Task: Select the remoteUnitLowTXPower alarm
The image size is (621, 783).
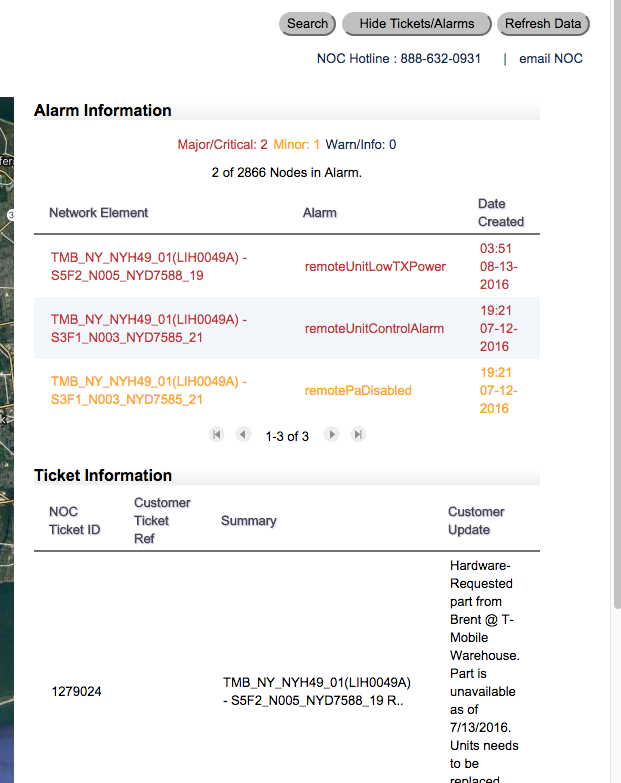Action: click(375, 267)
